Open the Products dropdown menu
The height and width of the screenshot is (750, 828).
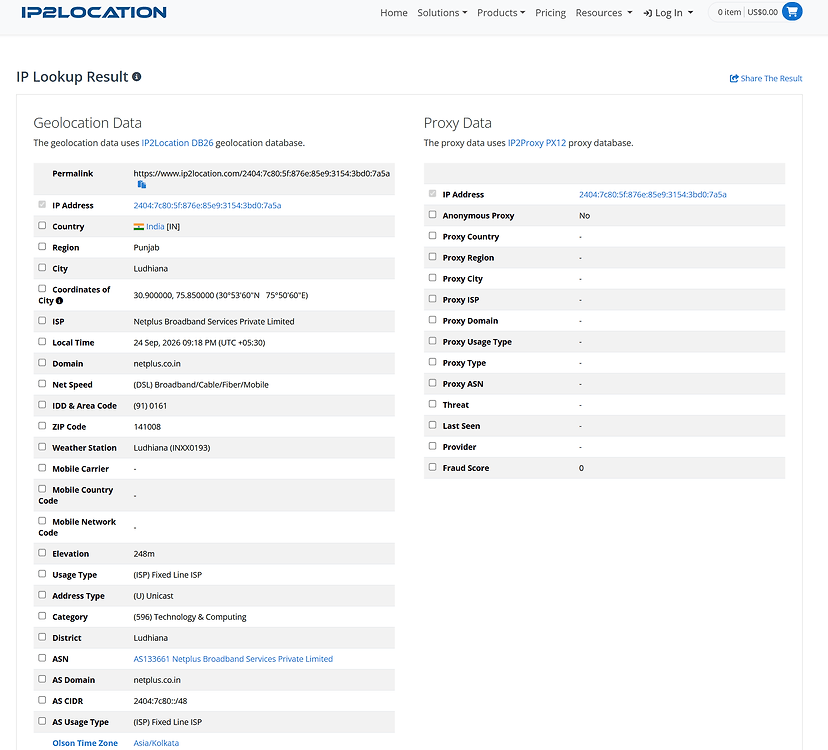coord(501,13)
